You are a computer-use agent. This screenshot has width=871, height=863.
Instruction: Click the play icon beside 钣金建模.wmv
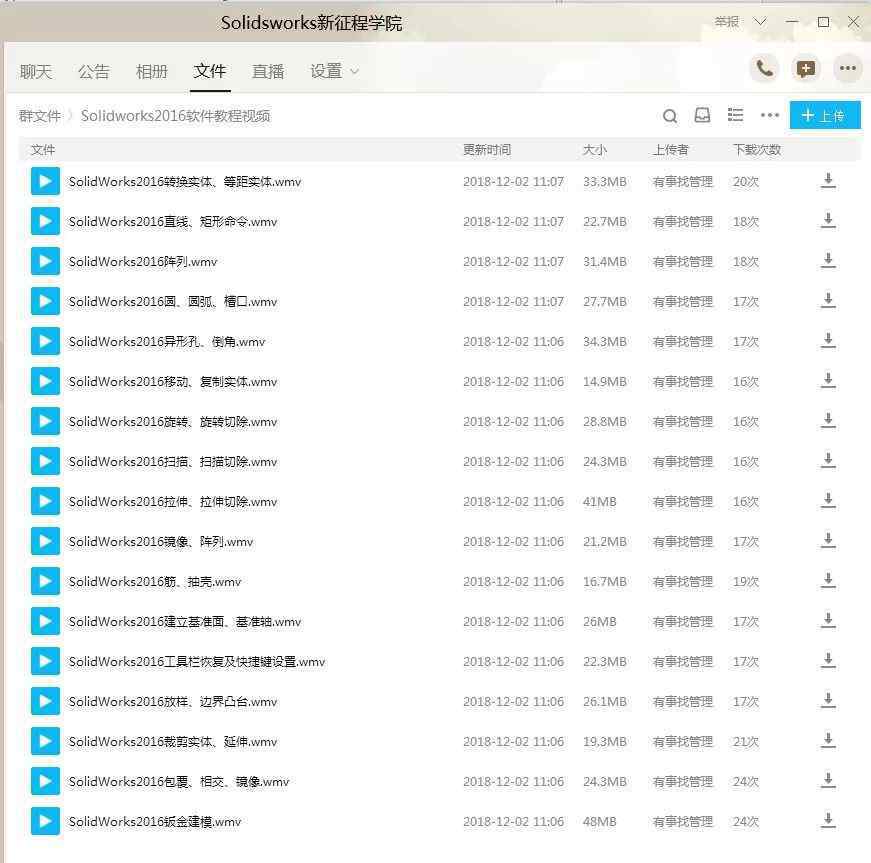click(x=45, y=821)
